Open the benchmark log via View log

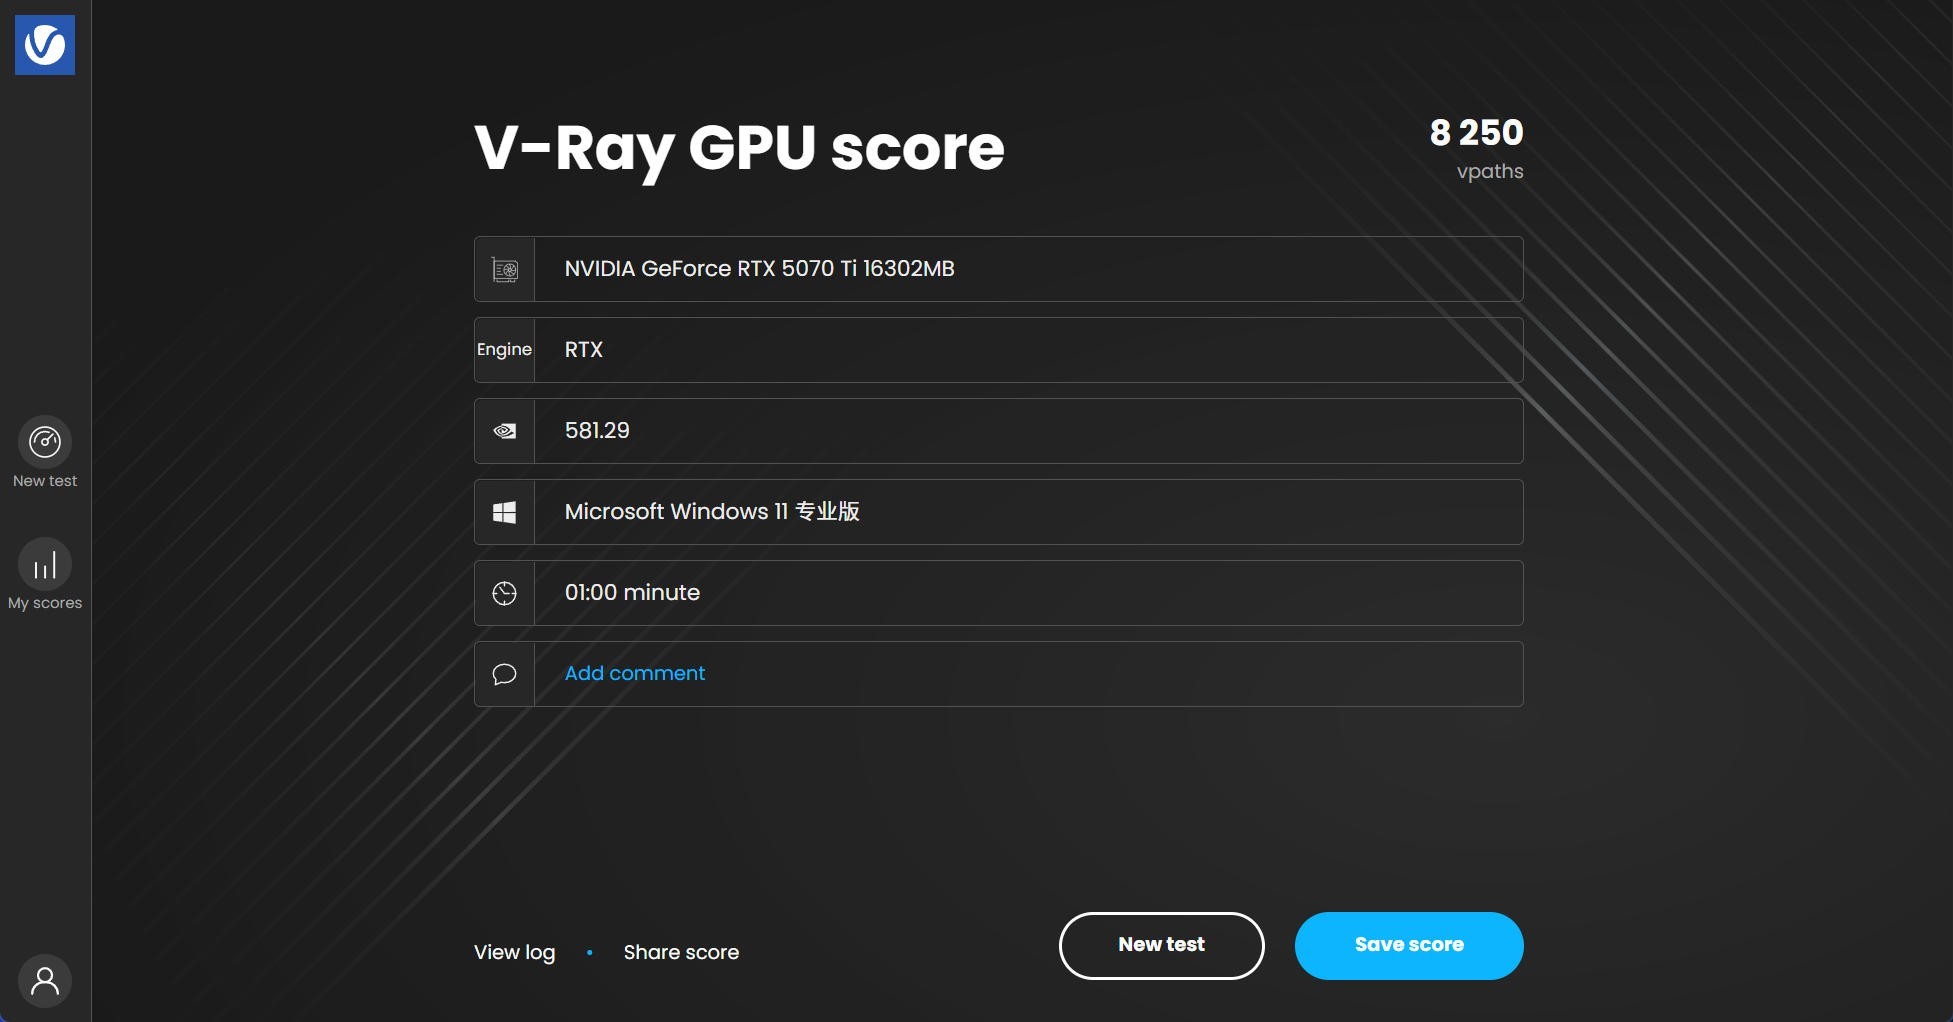tap(513, 951)
